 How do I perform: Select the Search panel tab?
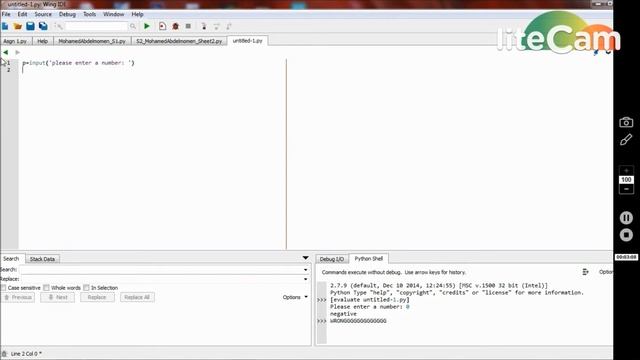coord(11,259)
